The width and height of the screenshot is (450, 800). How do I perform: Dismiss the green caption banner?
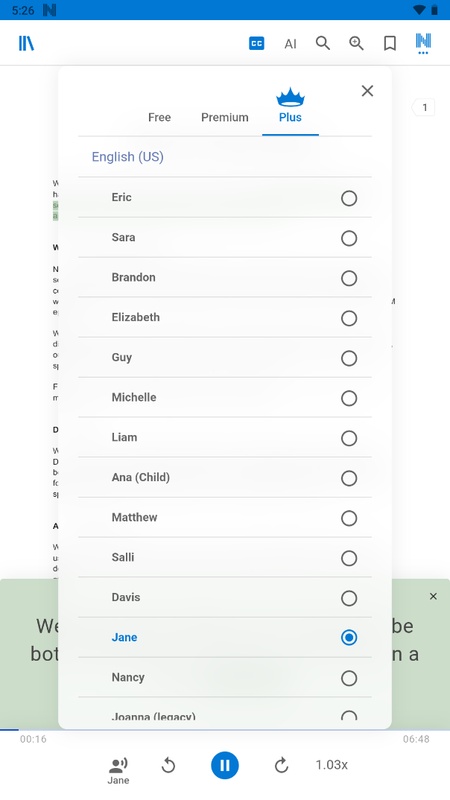(x=433, y=596)
